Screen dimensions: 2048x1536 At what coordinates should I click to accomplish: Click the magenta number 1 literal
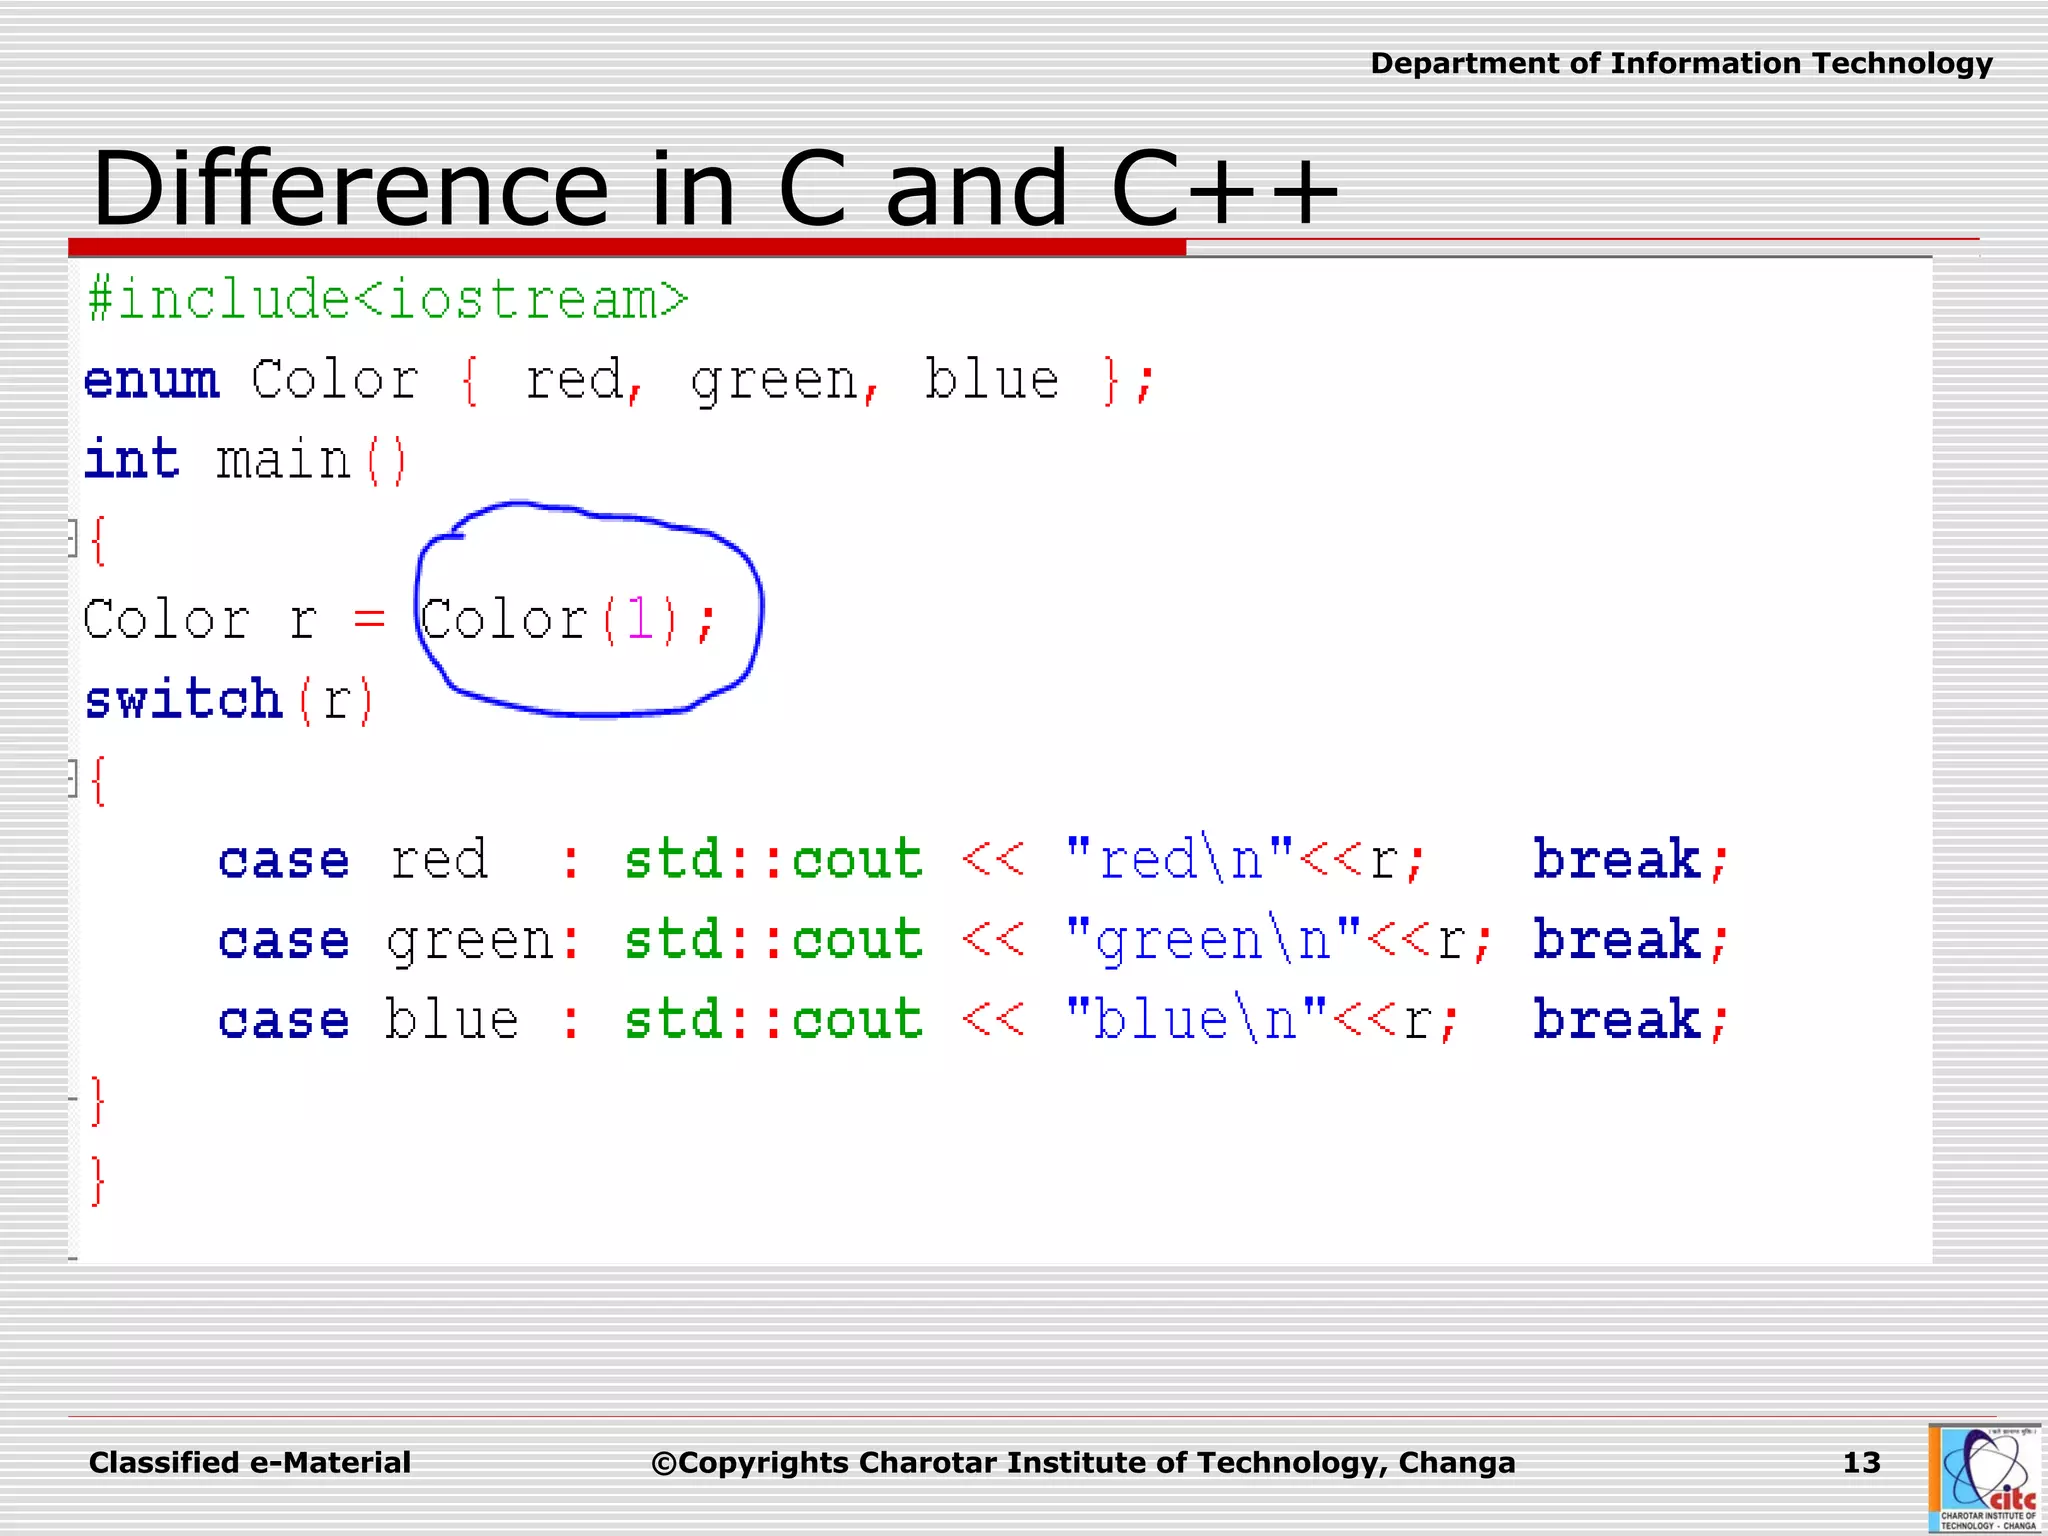pyautogui.click(x=640, y=619)
